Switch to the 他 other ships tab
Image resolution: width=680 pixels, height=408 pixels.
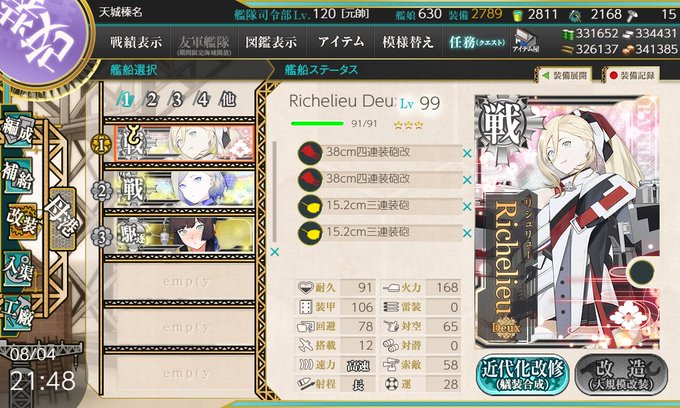228,100
